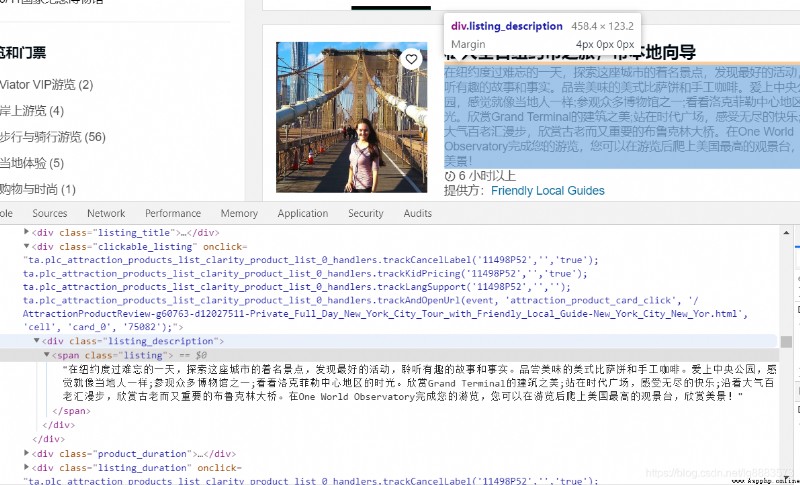Switch to the Security tab

(x=365, y=213)
